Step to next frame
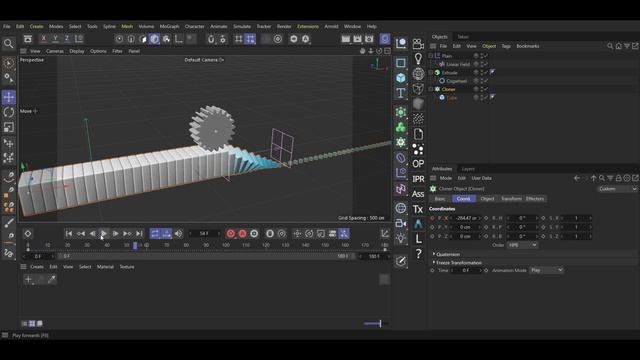This screenshot has width=640, height=360. point(116,233)
